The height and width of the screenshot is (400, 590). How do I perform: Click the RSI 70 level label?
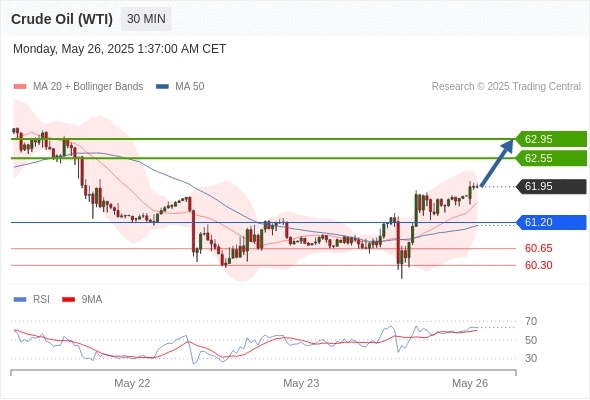coord(531,321)
